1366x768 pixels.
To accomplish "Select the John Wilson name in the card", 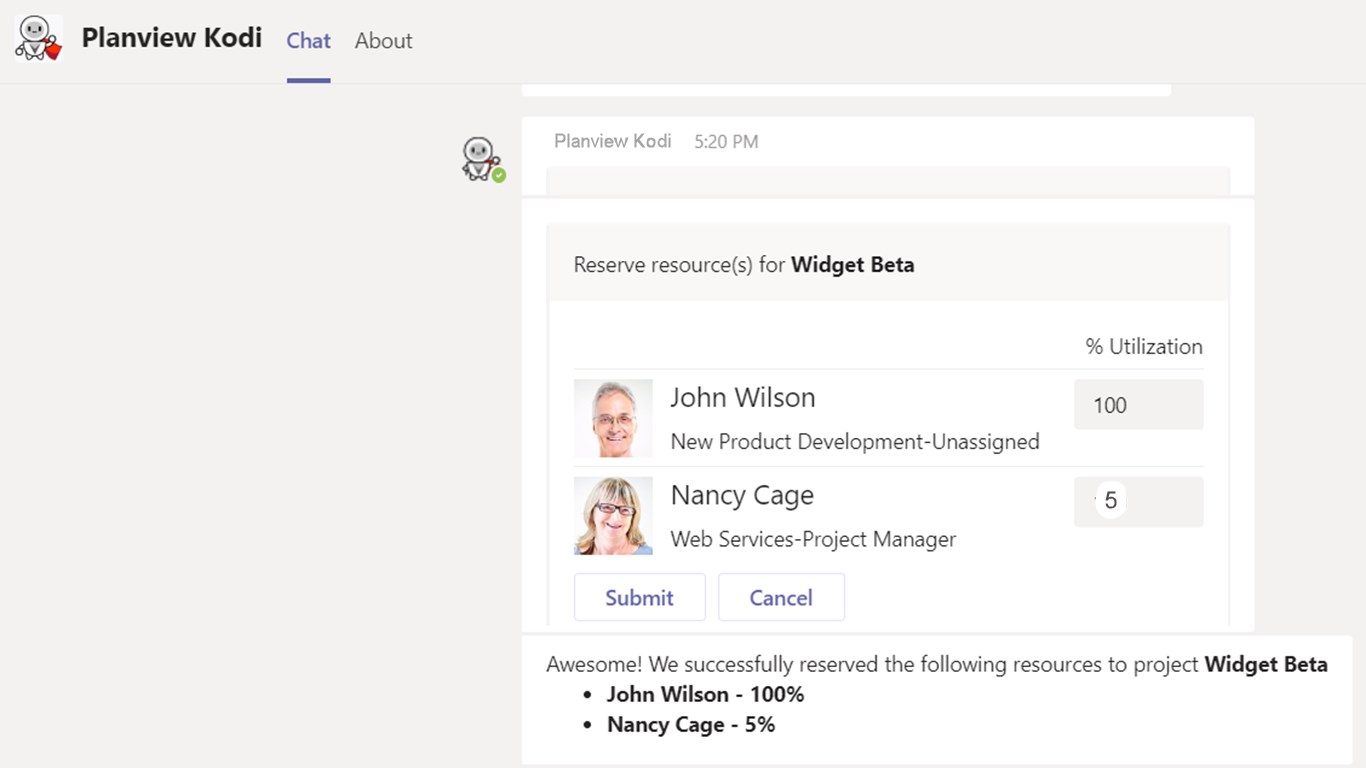I will click(742, 398).
